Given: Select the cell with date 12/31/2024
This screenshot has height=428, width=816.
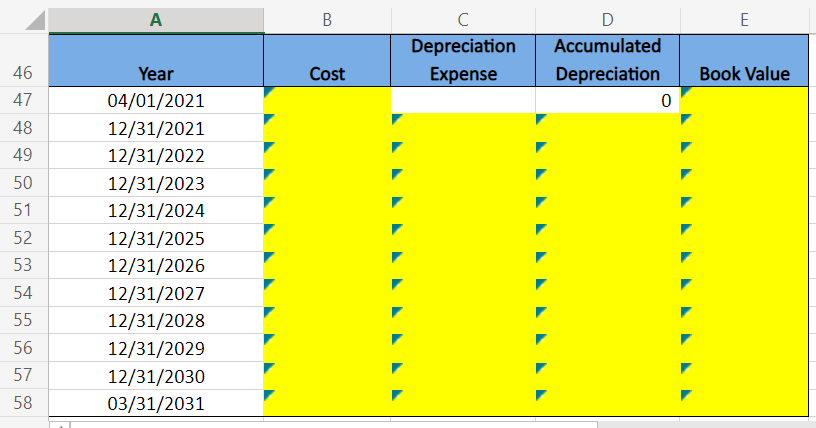Looking at the screenshot, I should tap(156, 210).
